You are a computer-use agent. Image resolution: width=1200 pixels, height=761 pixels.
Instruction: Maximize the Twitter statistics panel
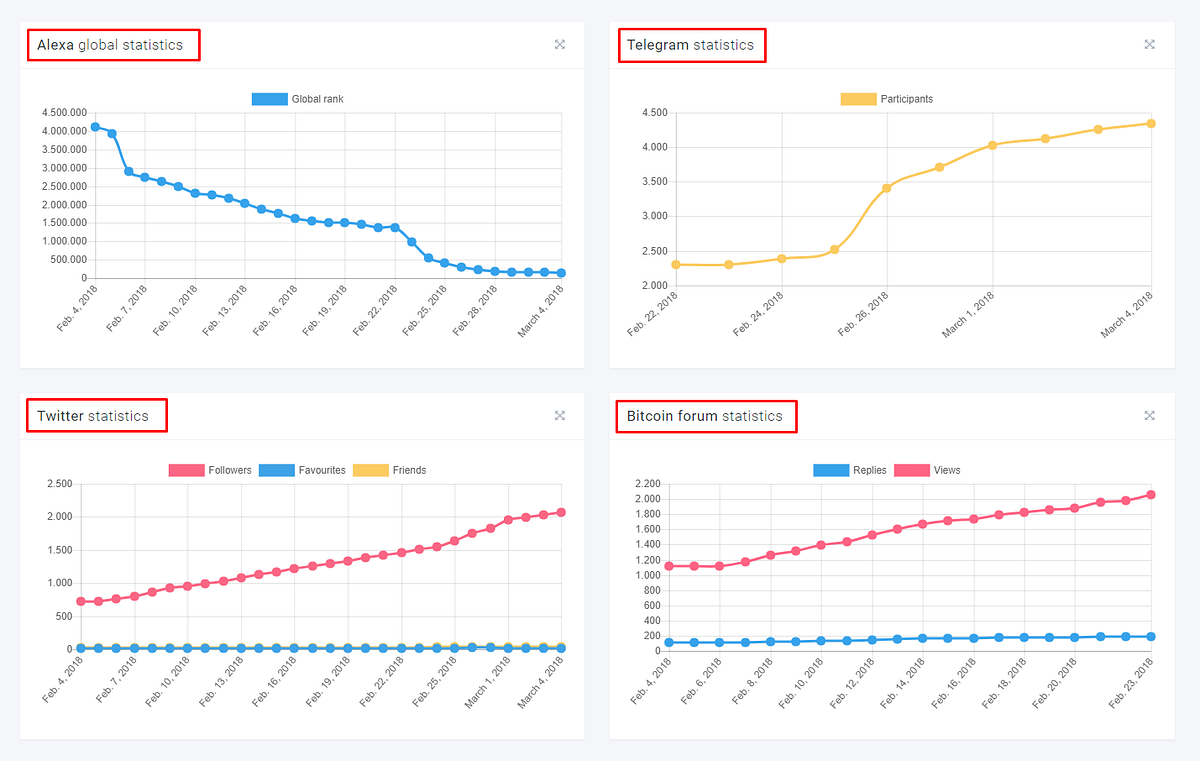pos(560,415)
